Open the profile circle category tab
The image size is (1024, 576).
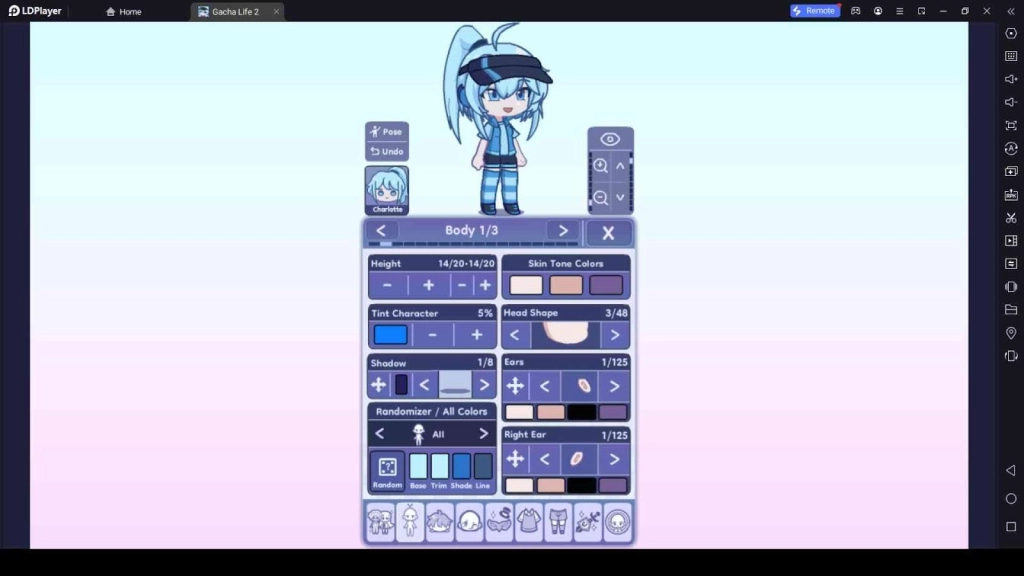(618, 522)
